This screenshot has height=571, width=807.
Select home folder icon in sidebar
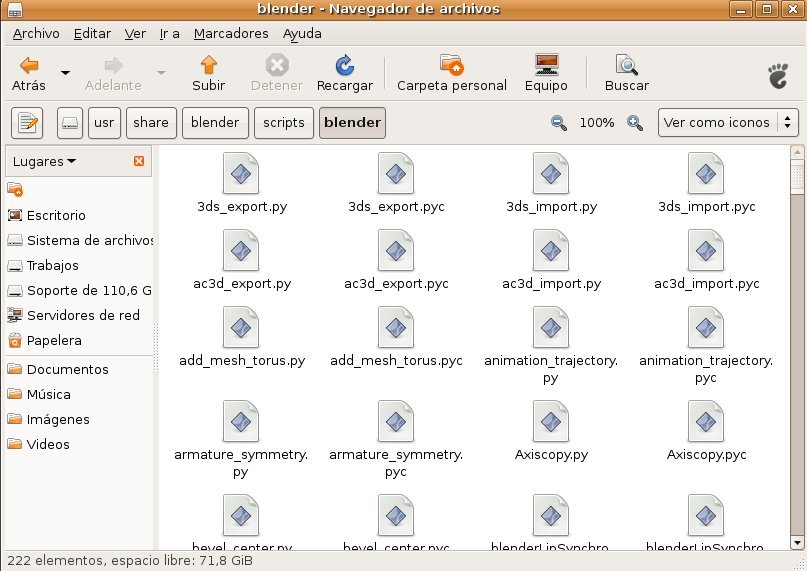pyautogui.click(x=15, y=190)
